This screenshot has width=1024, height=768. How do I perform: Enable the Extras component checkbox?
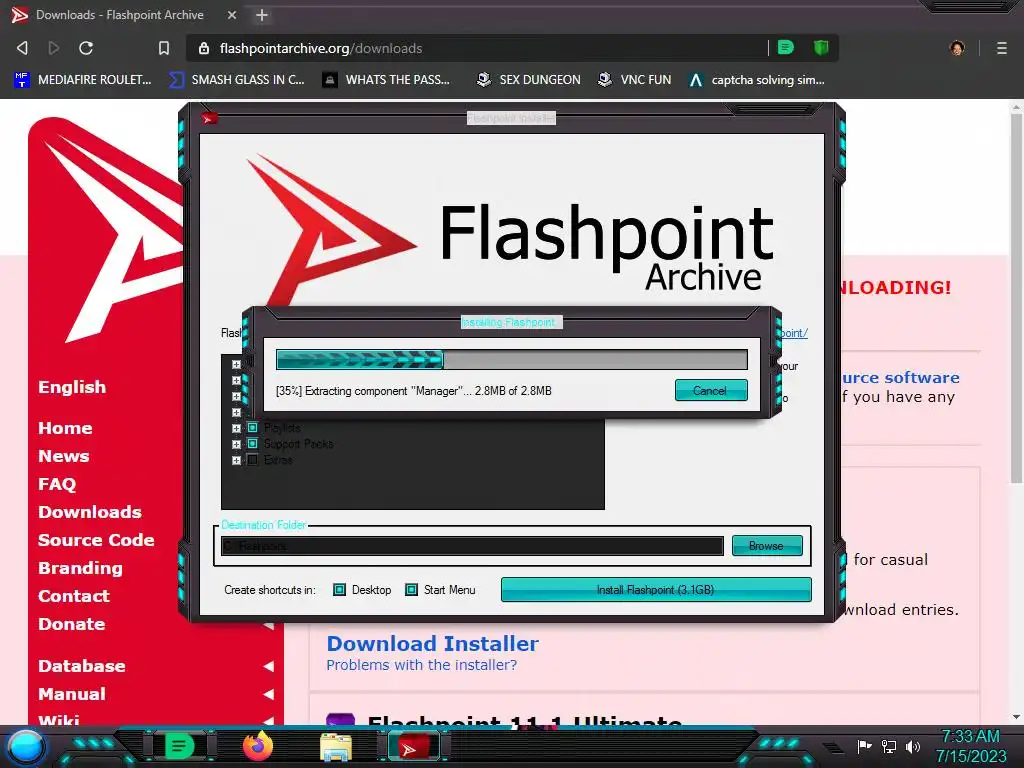coord(253,460)
